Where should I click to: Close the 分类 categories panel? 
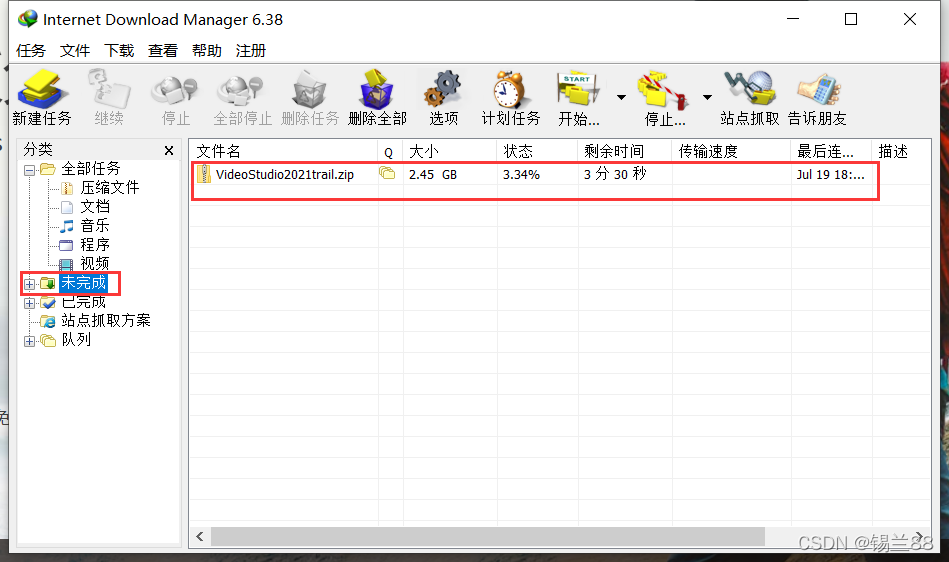pyautogui.click(x=169, y=151)
